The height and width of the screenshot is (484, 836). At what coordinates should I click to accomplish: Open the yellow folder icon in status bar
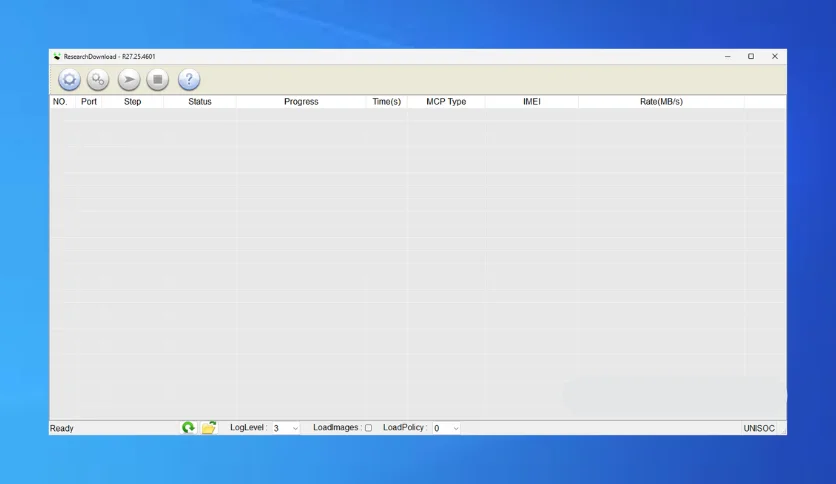[208, 427]
